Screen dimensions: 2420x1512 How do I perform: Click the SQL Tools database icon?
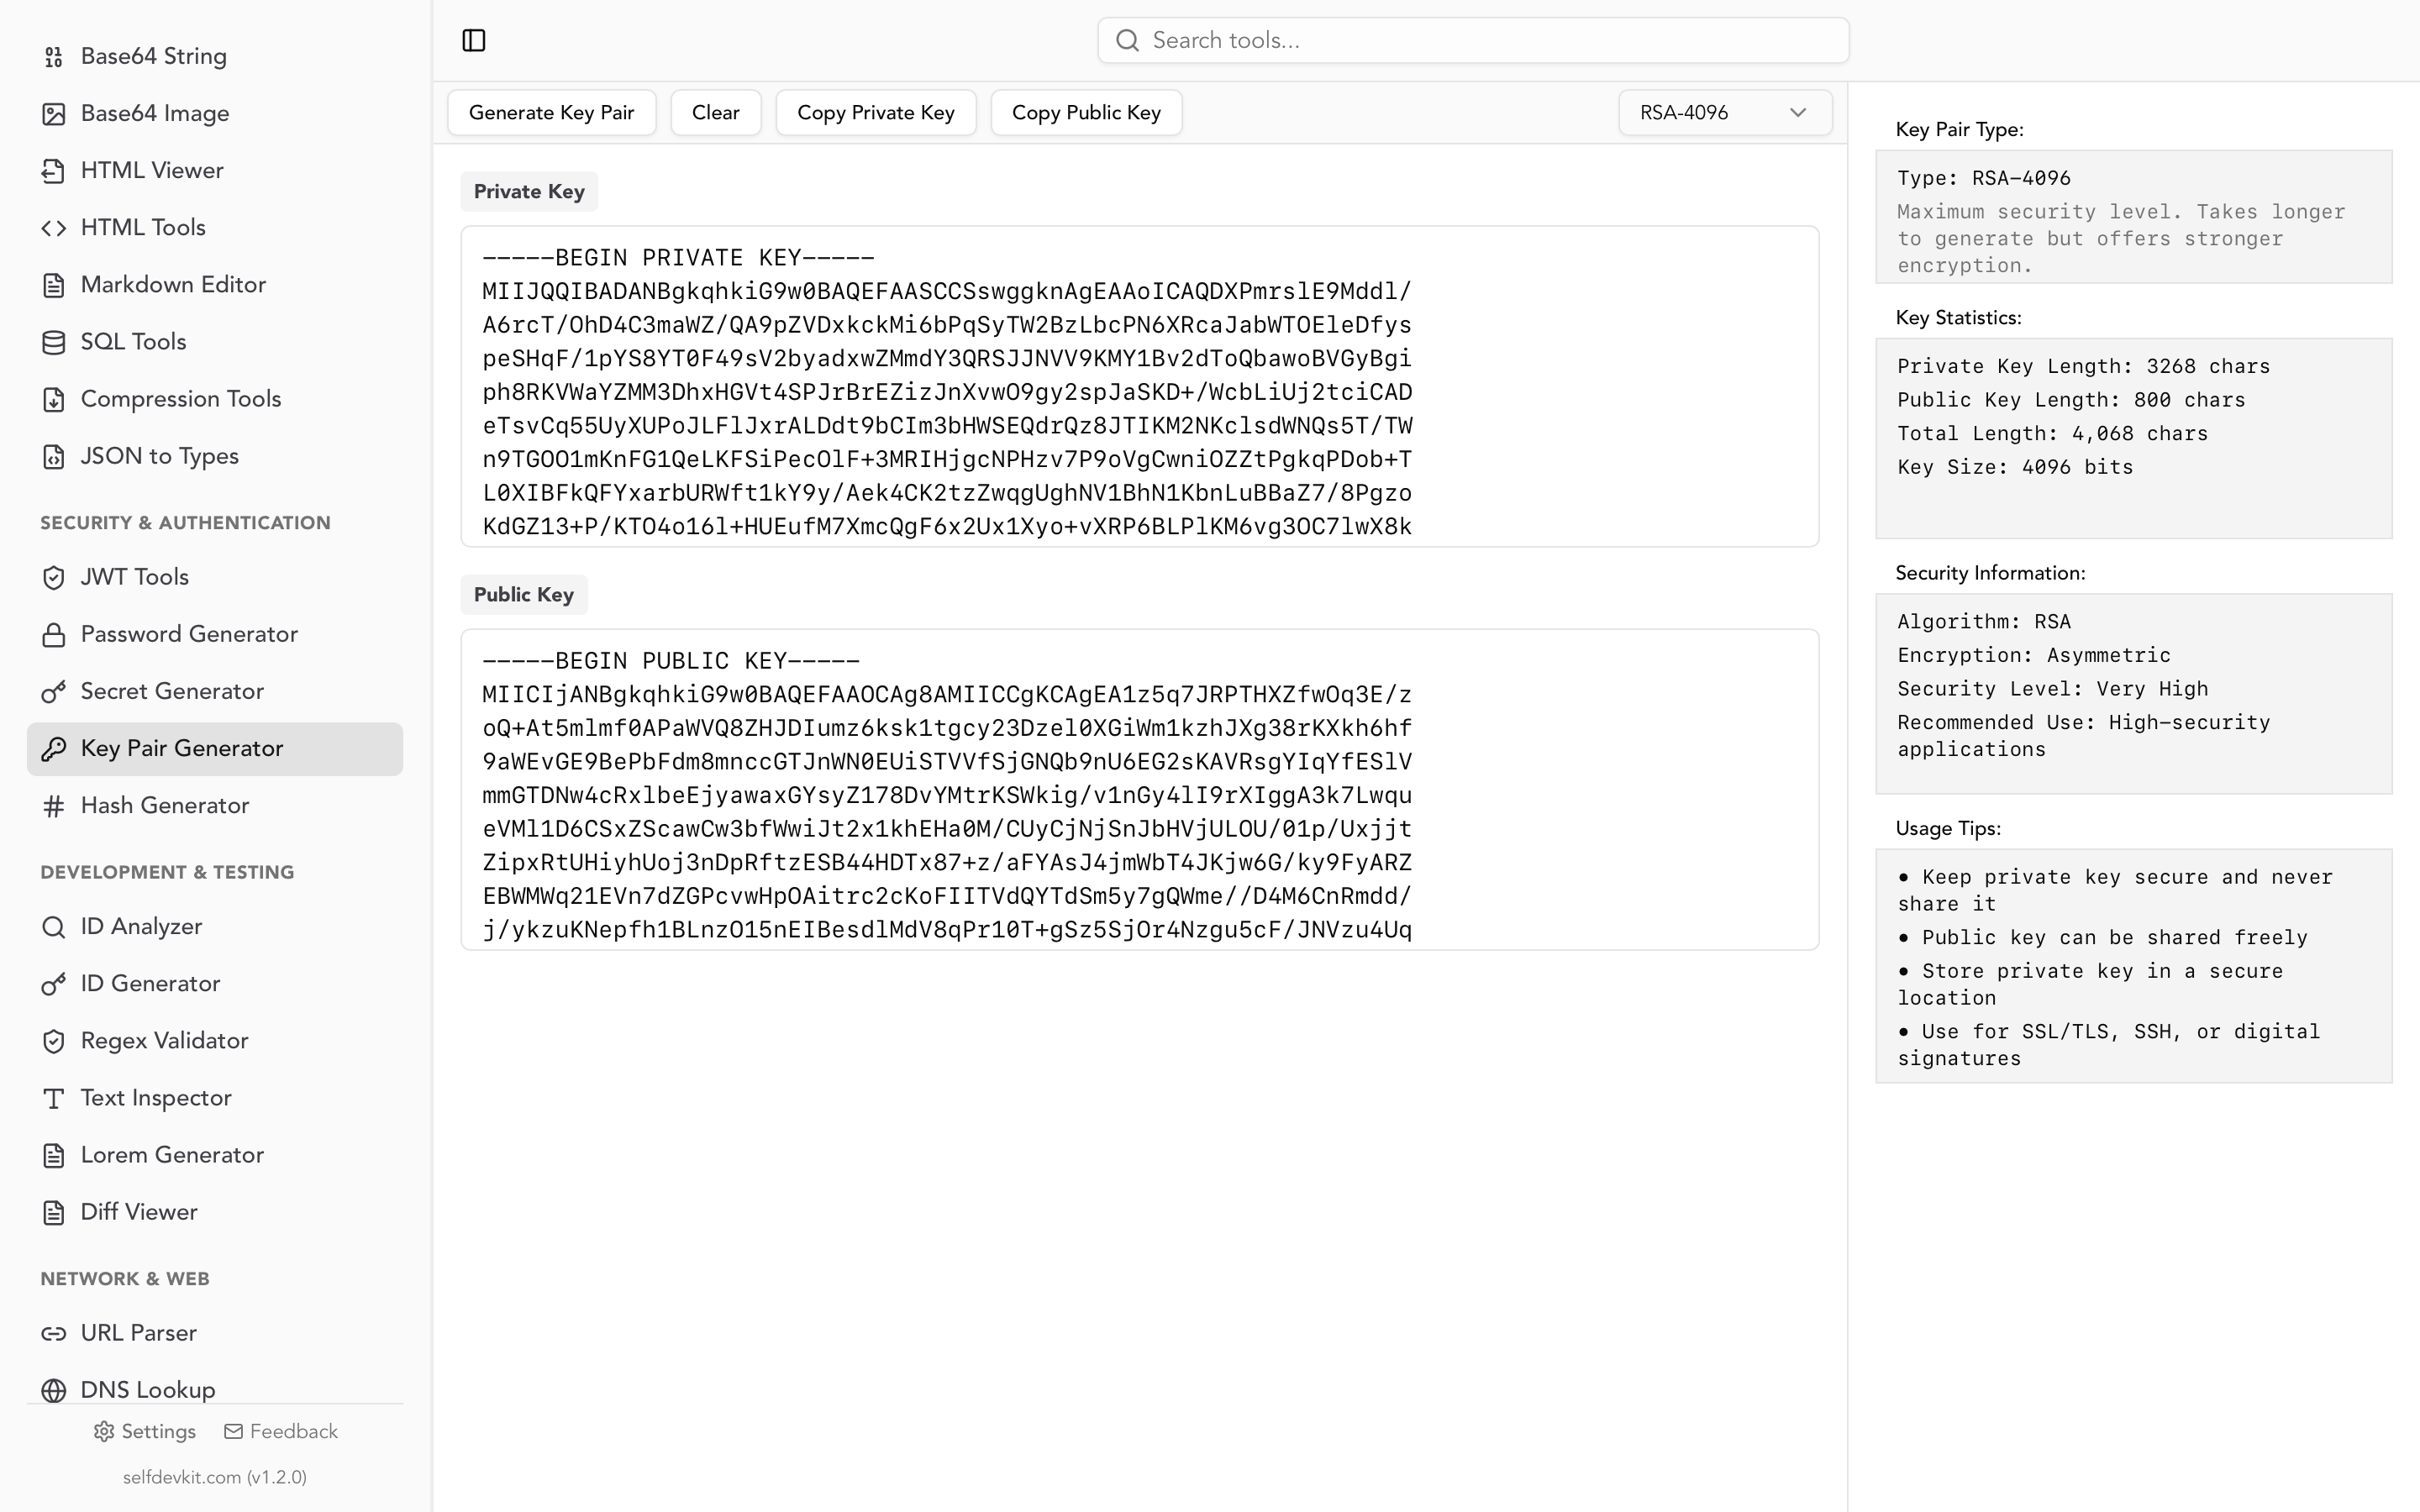(54, 342)
